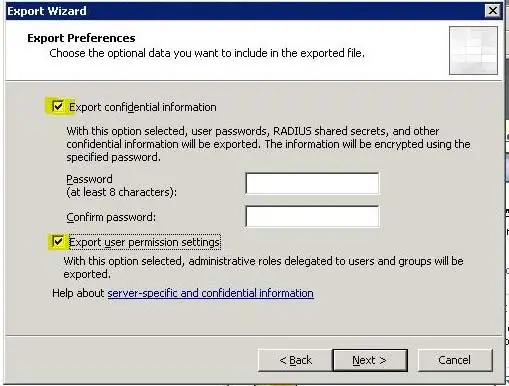This screenshot has height=386, width=509.
Task: Select the 'Confirm password:' label
Action: click(x=111, y=217)
